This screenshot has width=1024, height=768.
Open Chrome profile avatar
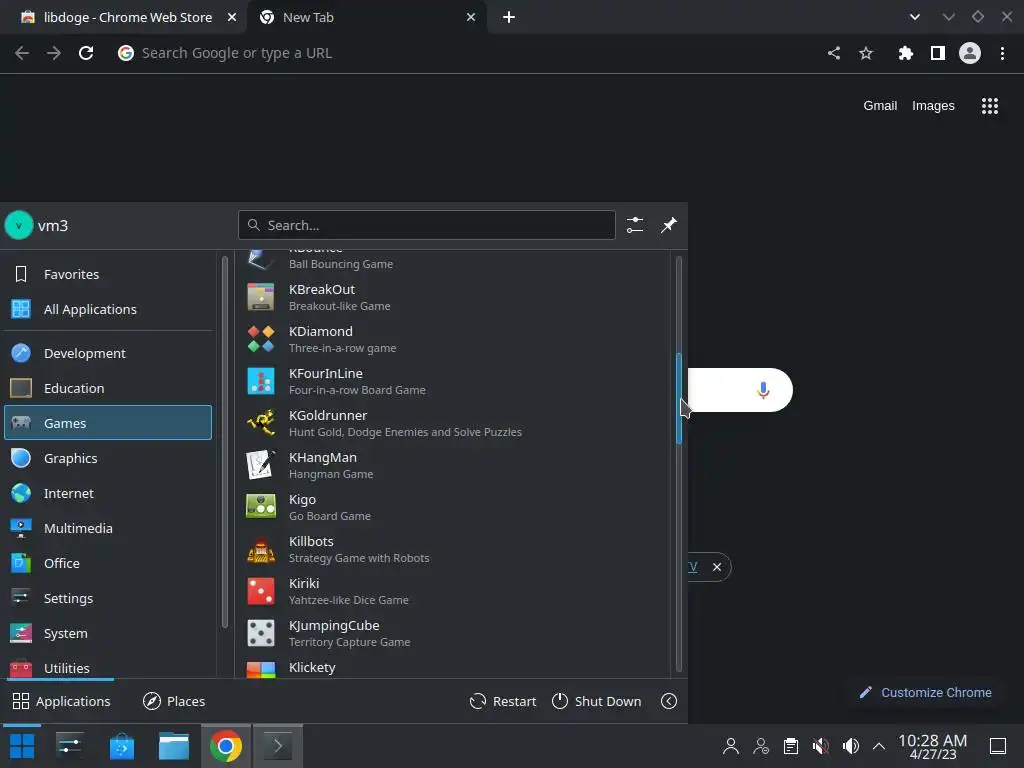970,53
